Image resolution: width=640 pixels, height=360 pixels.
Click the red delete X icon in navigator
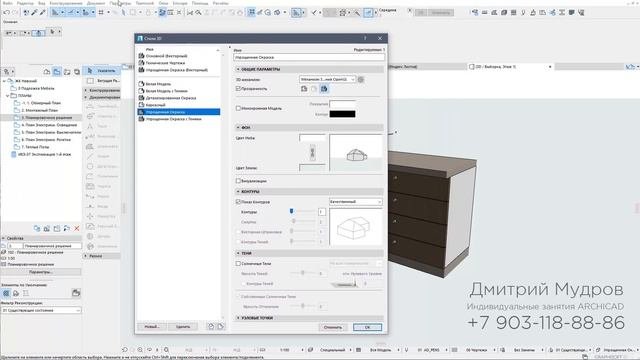(77, 229)
